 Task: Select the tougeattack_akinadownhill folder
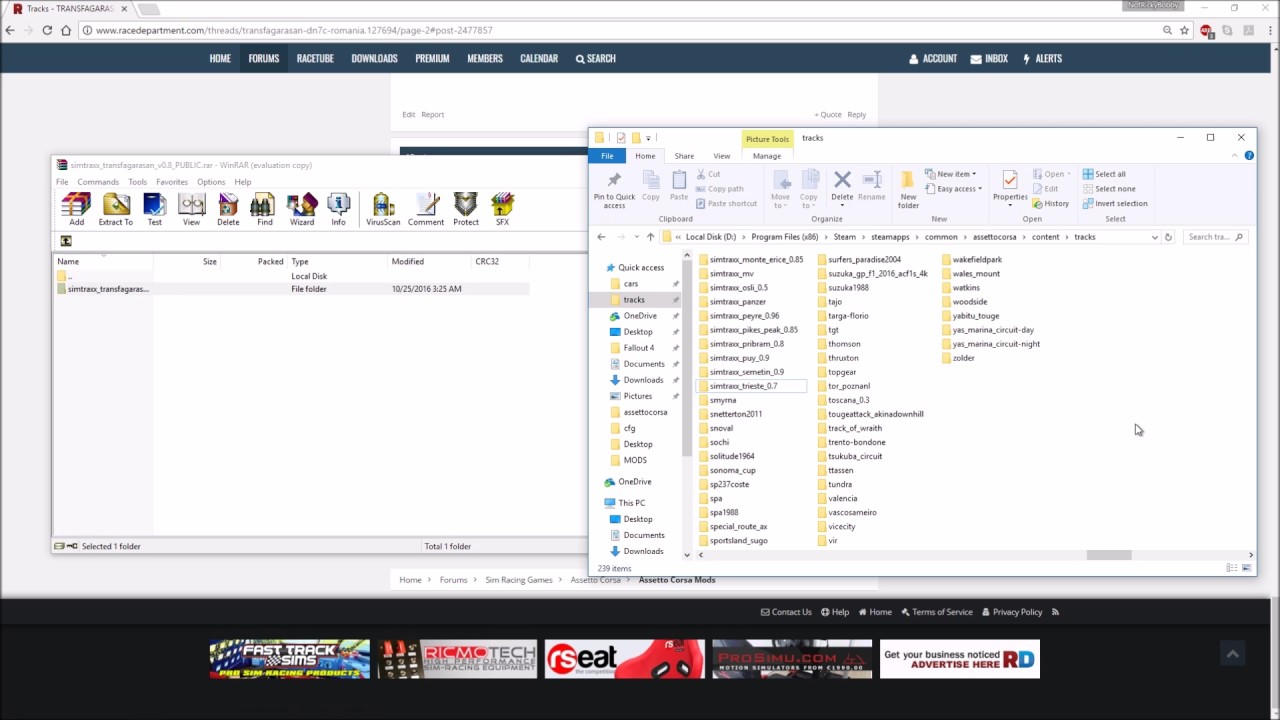point(869,414)
